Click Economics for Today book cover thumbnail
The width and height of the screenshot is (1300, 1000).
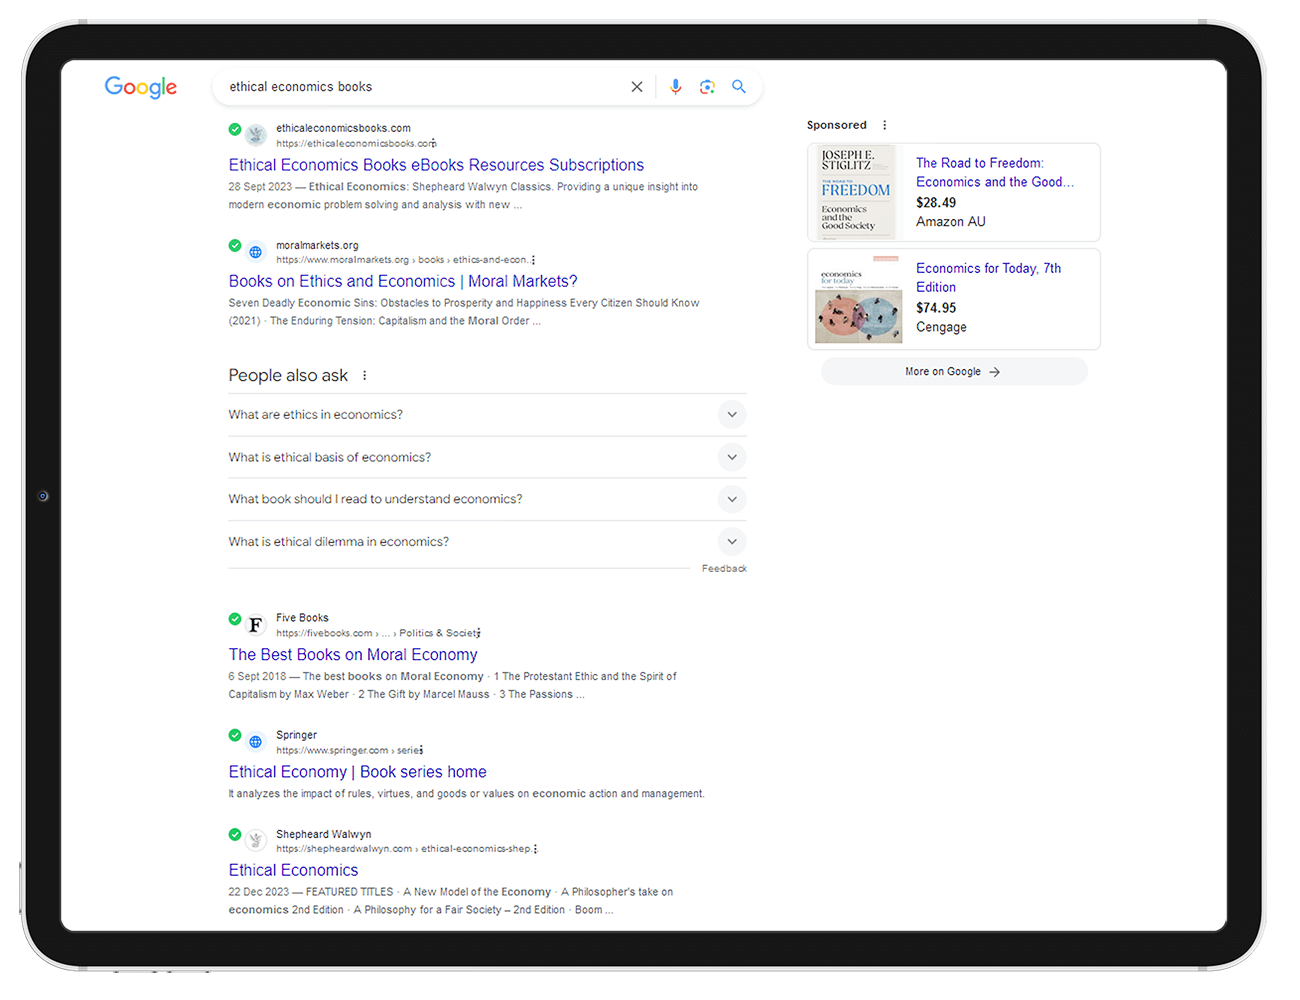[x=858, y=299]
